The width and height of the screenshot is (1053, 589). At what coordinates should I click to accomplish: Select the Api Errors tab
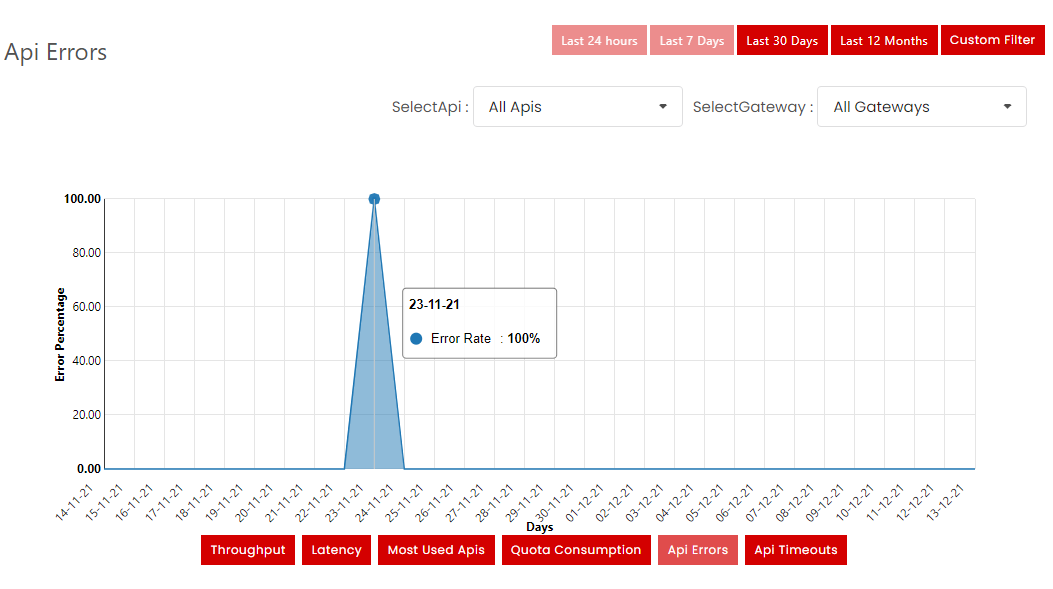[x=697, y=550]
